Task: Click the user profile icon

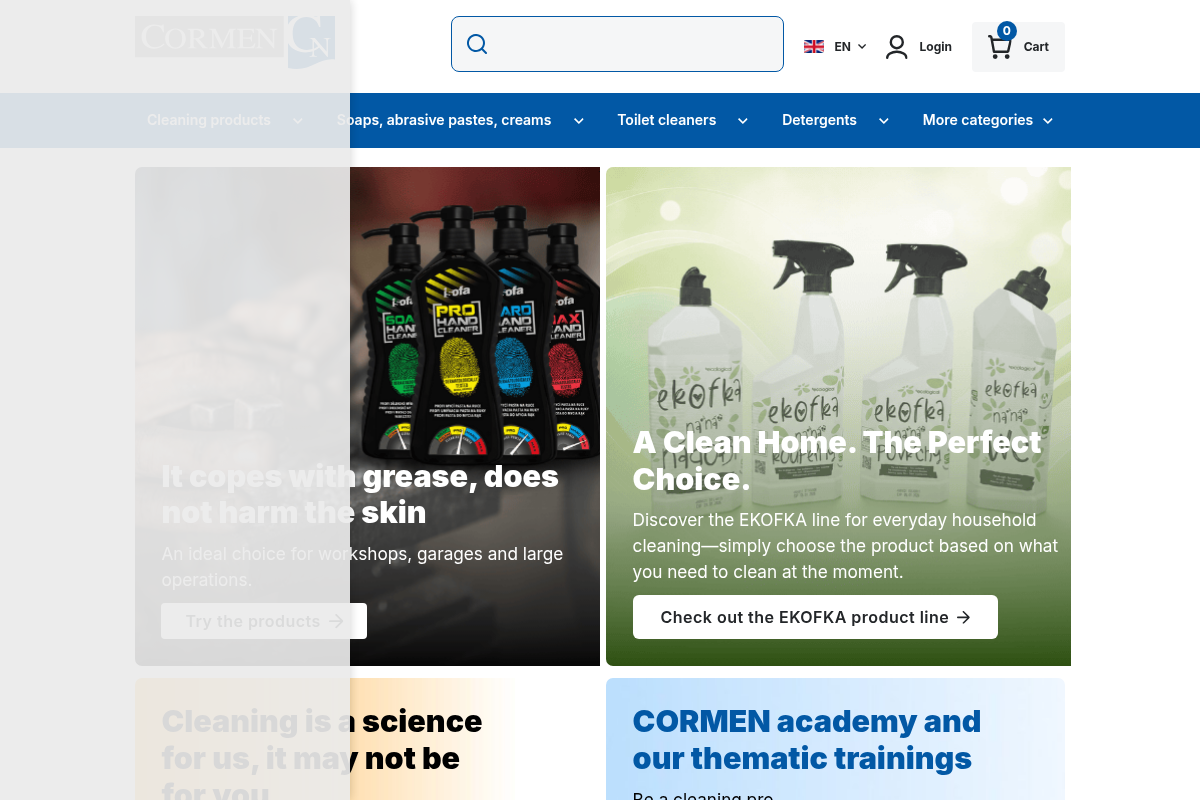Action: point(897,47)
